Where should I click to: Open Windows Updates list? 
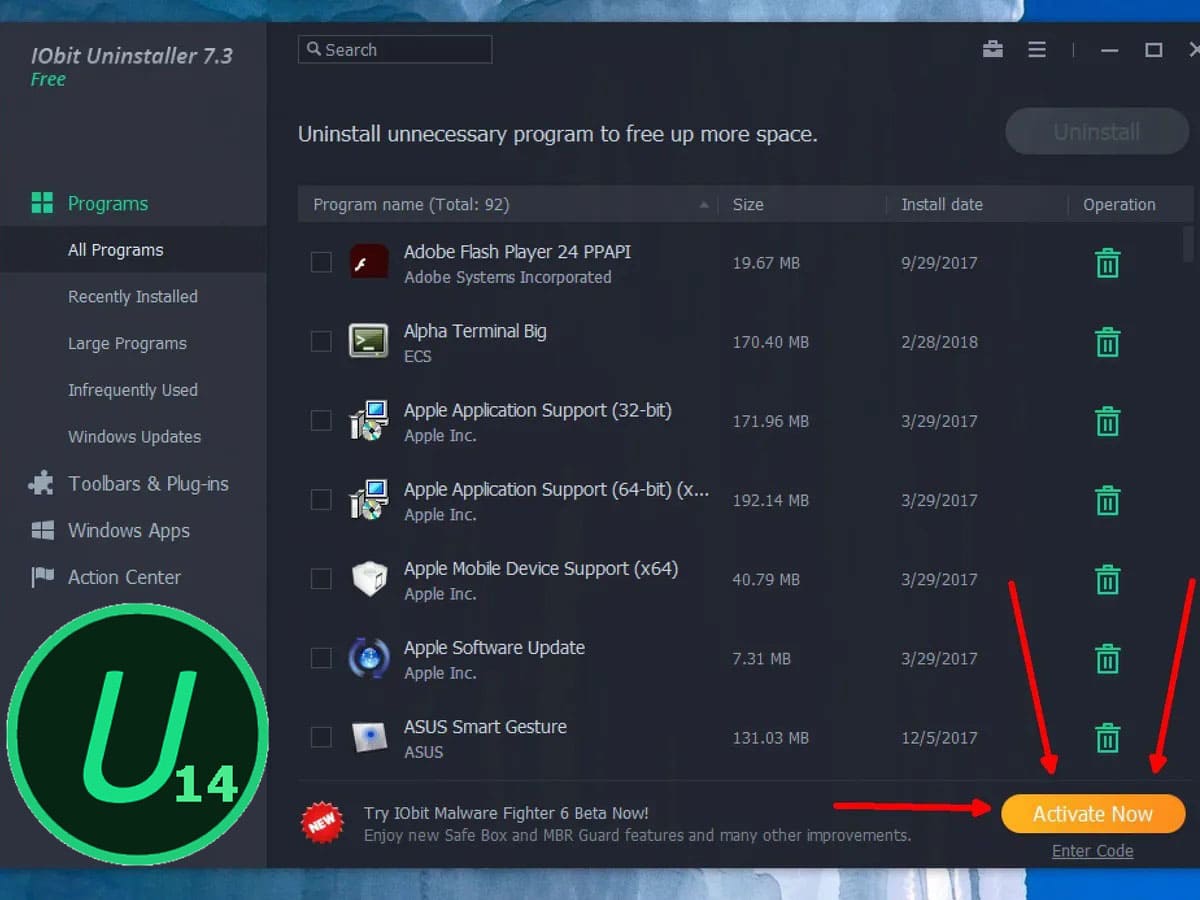pos(134,436)
